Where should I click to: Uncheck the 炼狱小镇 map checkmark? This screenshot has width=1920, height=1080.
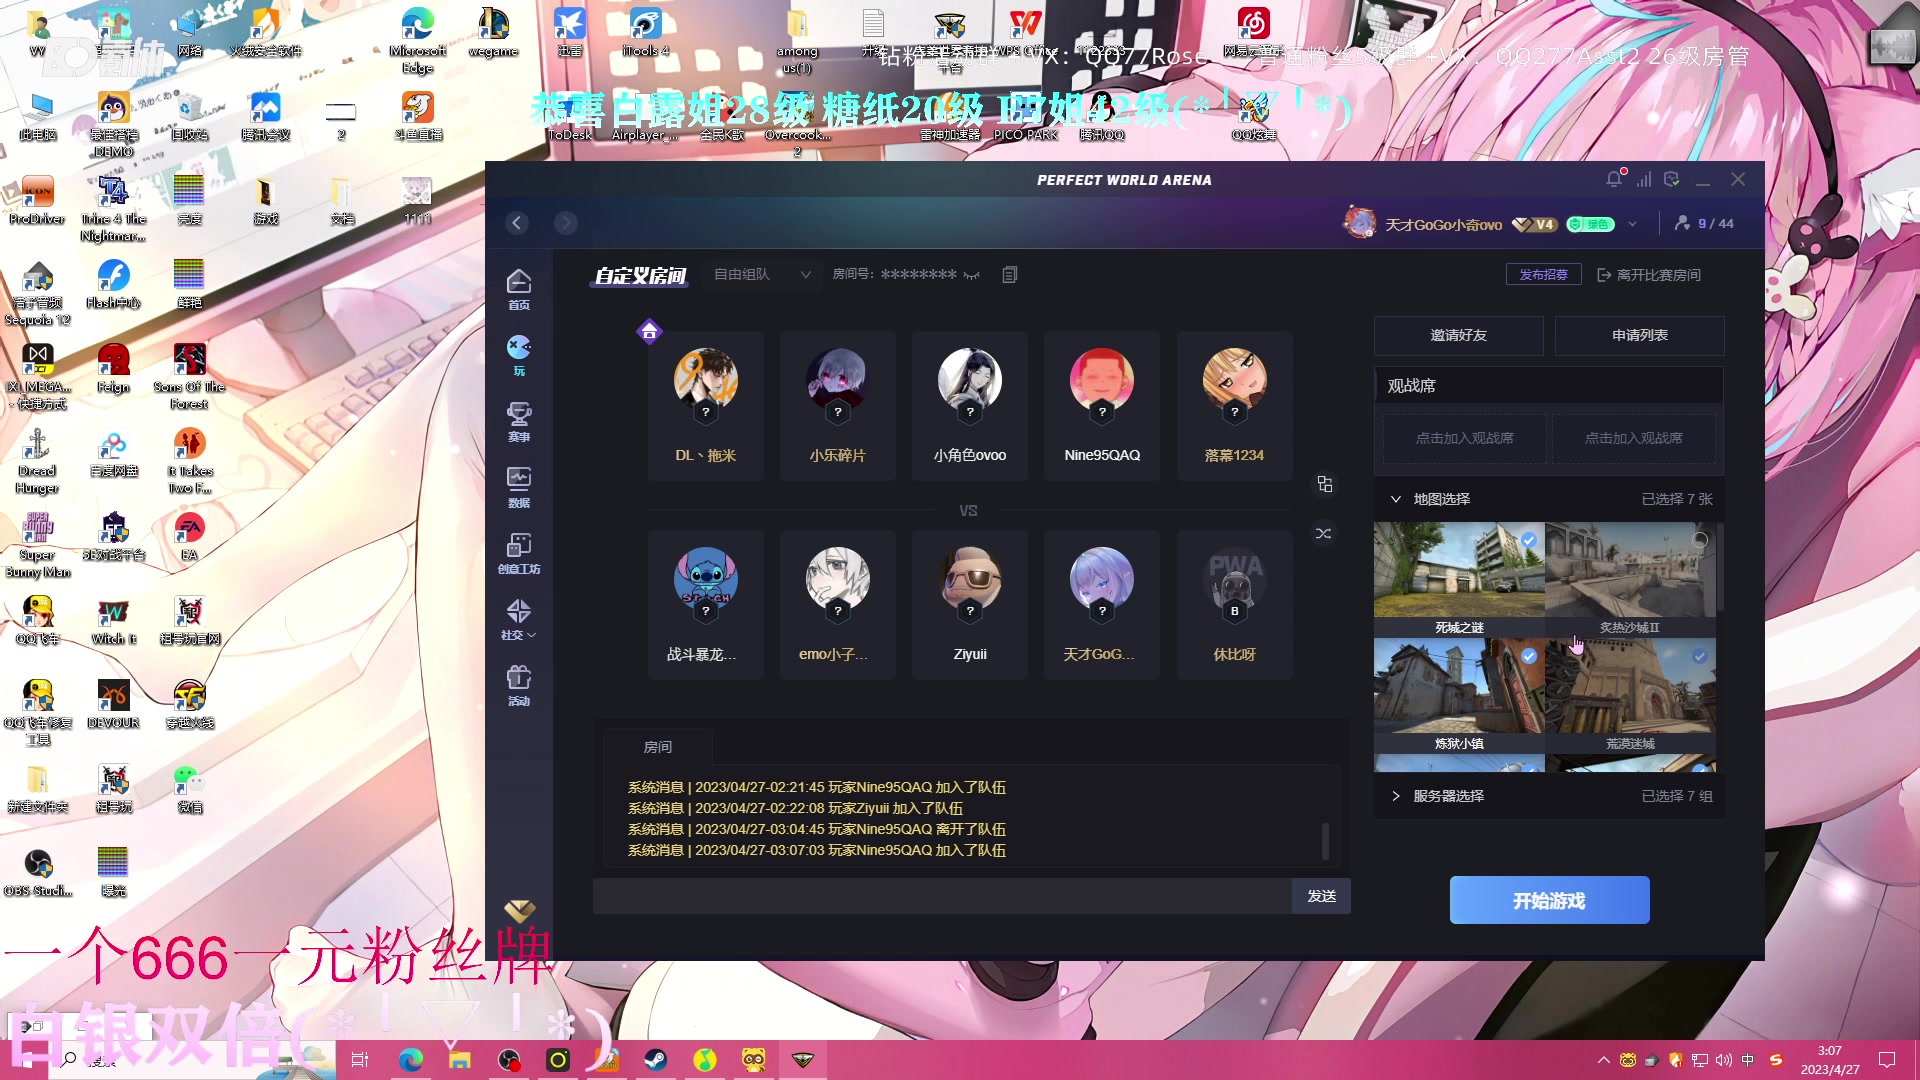[x=1529, y=656]
